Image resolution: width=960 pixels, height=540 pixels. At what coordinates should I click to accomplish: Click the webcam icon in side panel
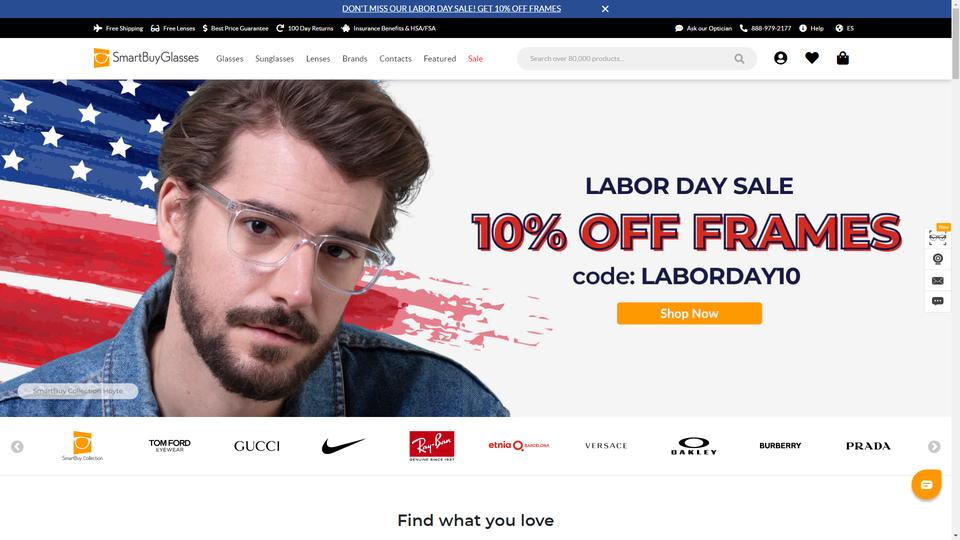(937, 259)
